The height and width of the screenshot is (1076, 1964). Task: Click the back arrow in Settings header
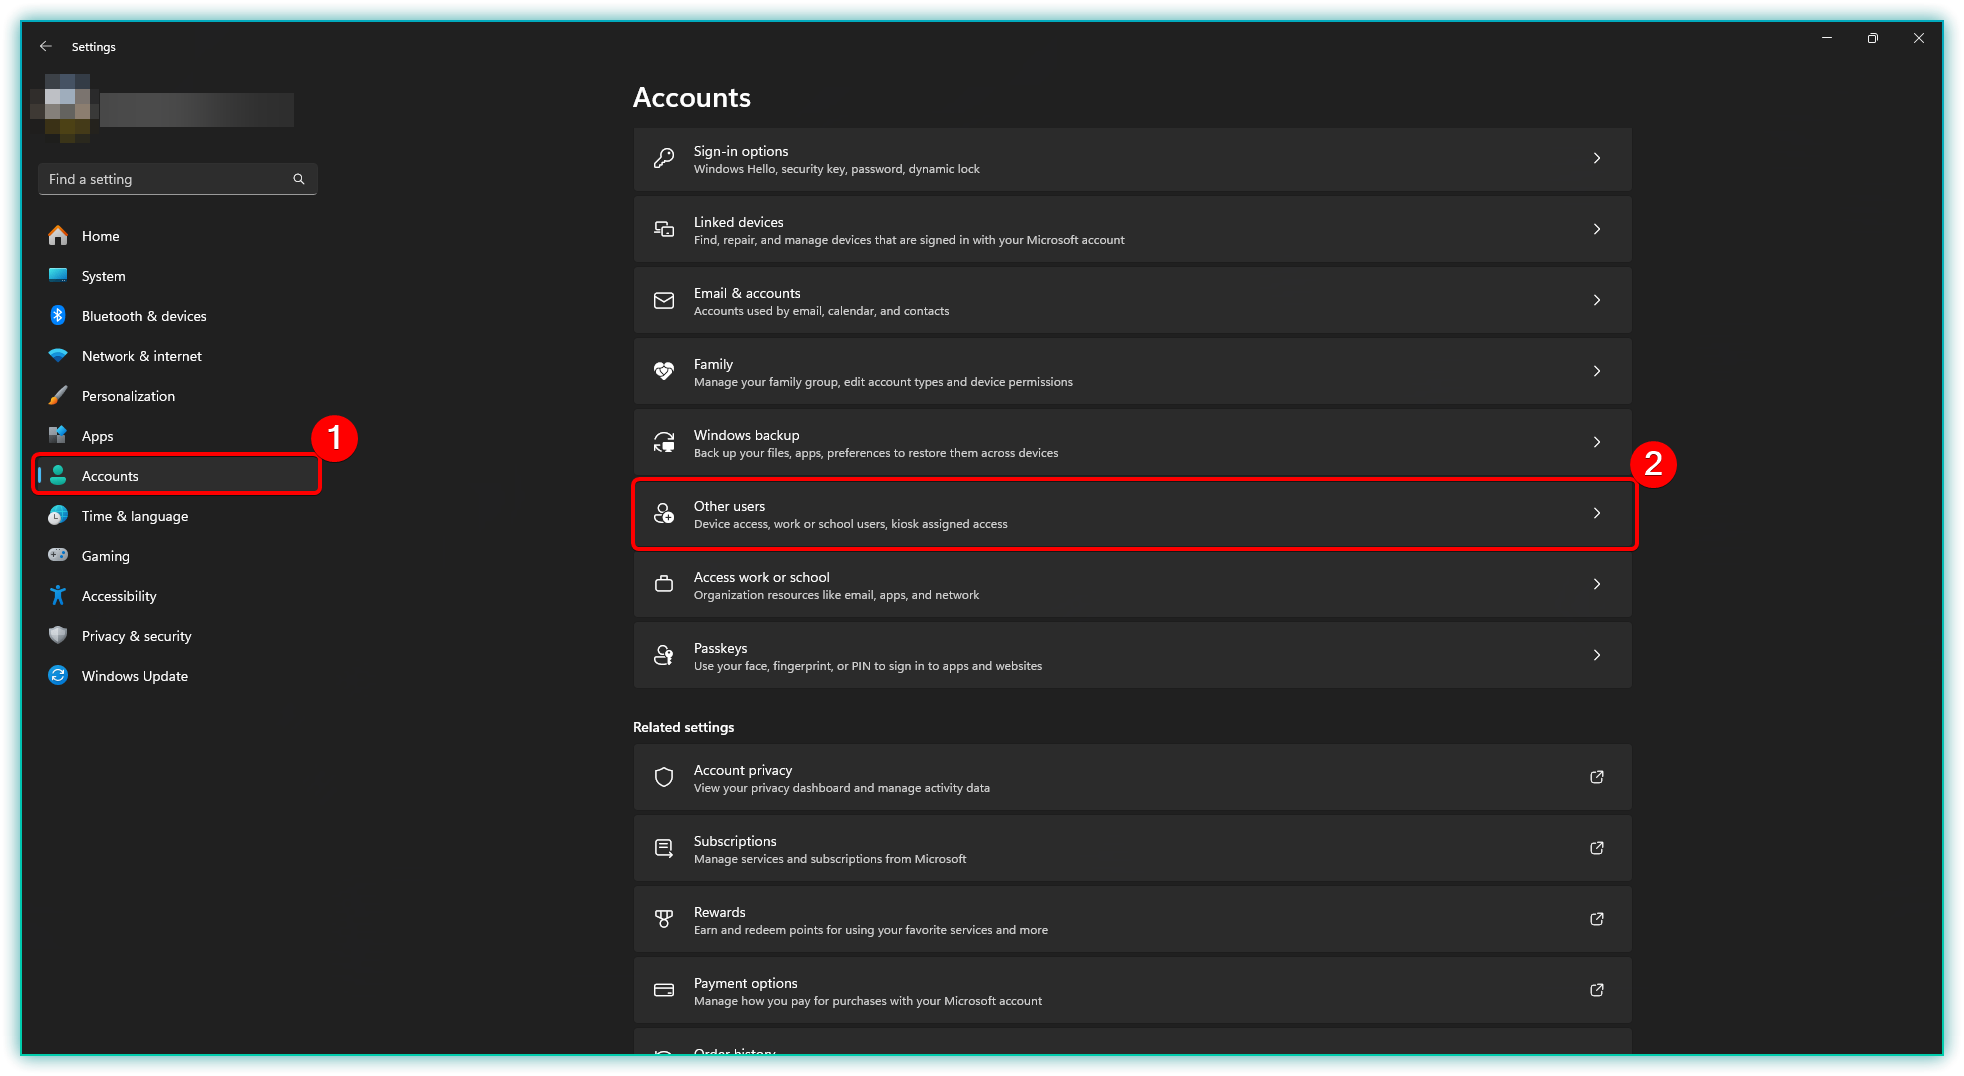tap(46, 47)
